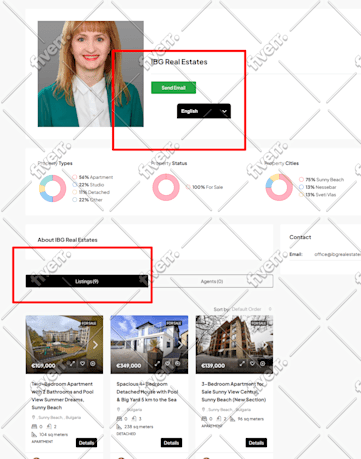Click the Send Email button

click(x=173, y=88)
